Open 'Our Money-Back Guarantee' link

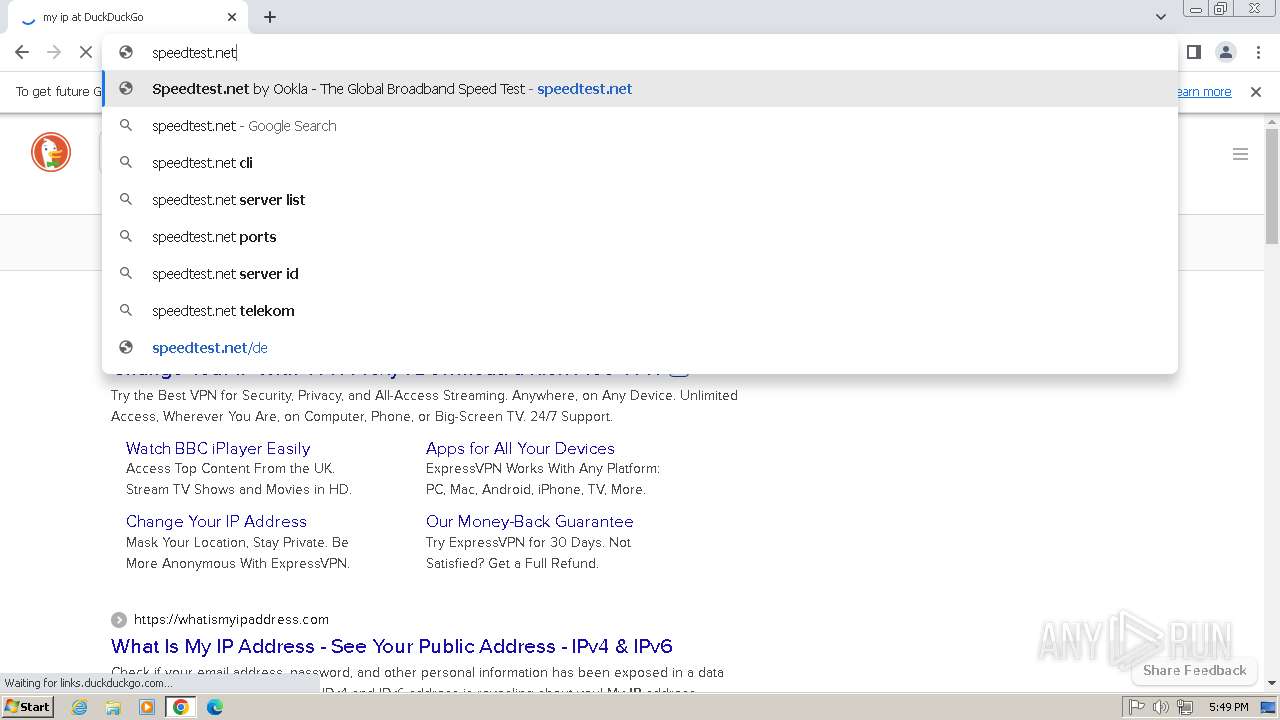pos(529,521)
